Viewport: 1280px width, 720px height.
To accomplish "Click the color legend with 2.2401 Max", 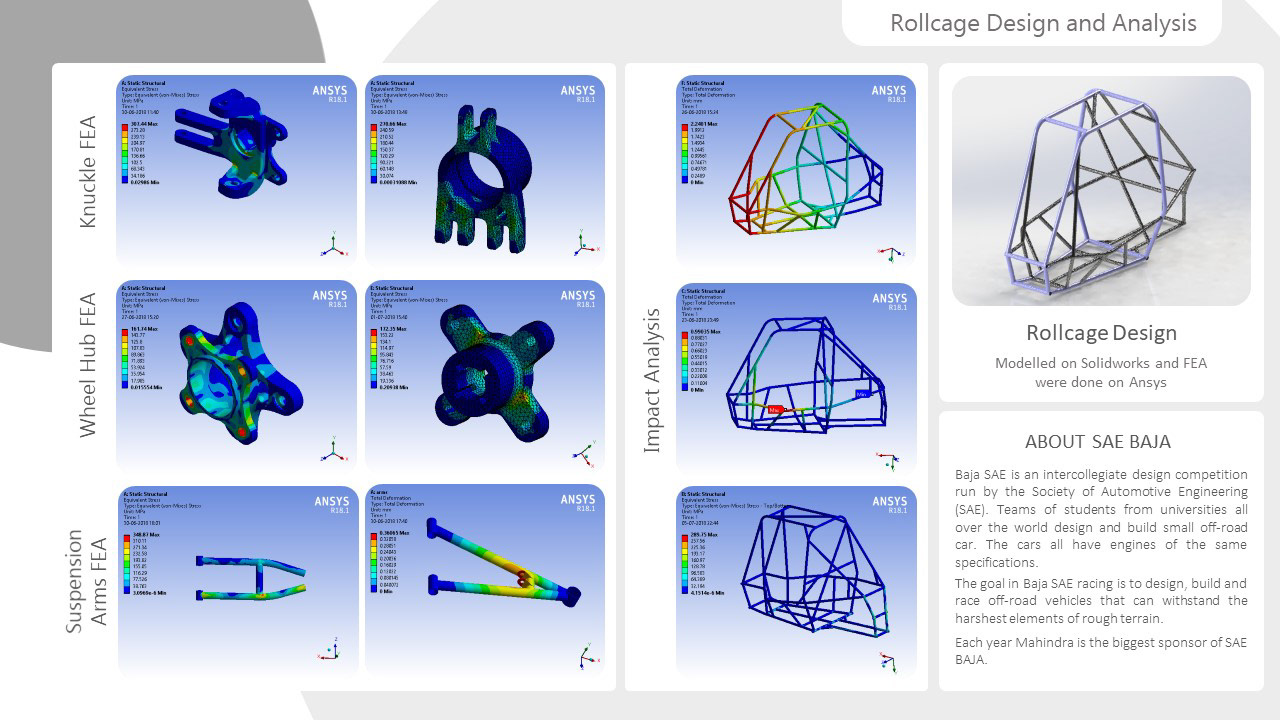I will click(700, 153).
